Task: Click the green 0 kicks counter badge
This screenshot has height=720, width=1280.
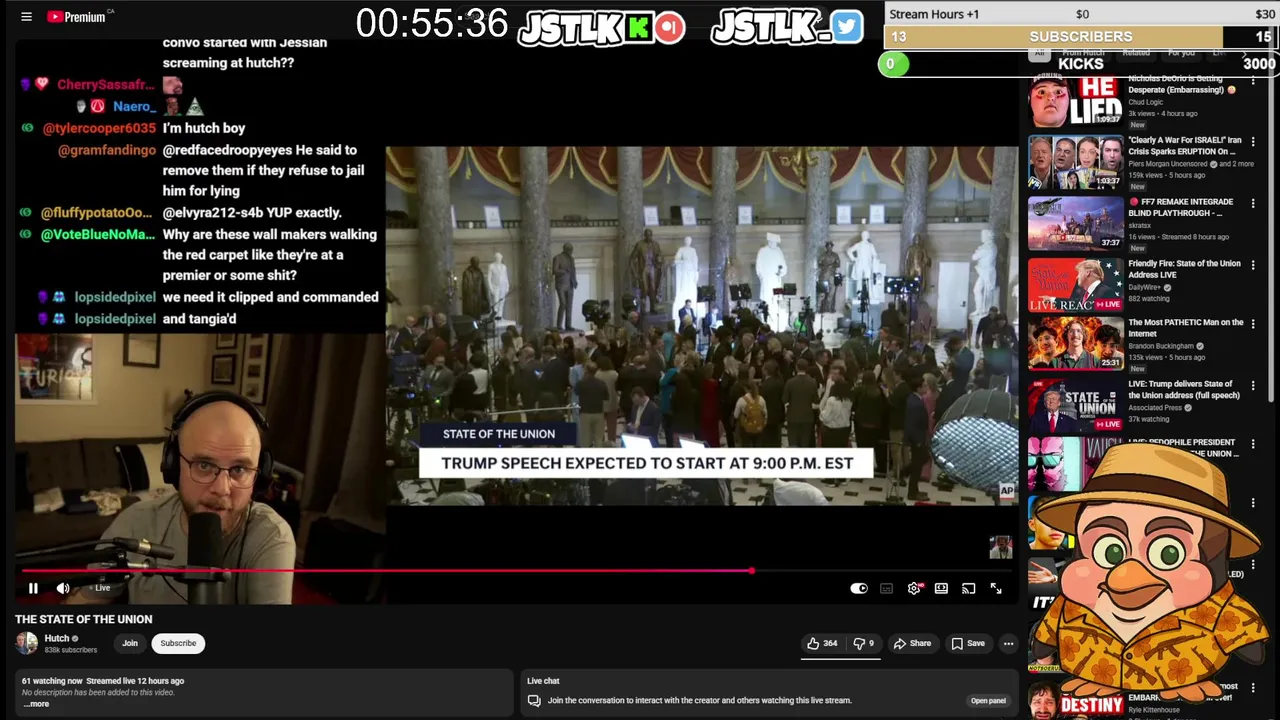Action: click(x=893, y=64)
